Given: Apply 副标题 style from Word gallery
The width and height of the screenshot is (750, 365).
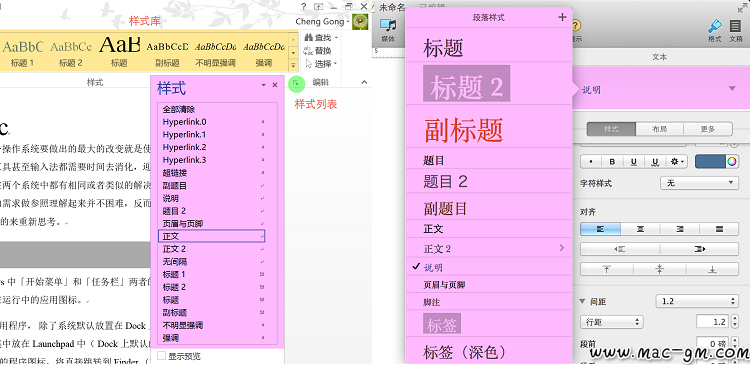Looking at the screenshot, I should click(167, 53).
